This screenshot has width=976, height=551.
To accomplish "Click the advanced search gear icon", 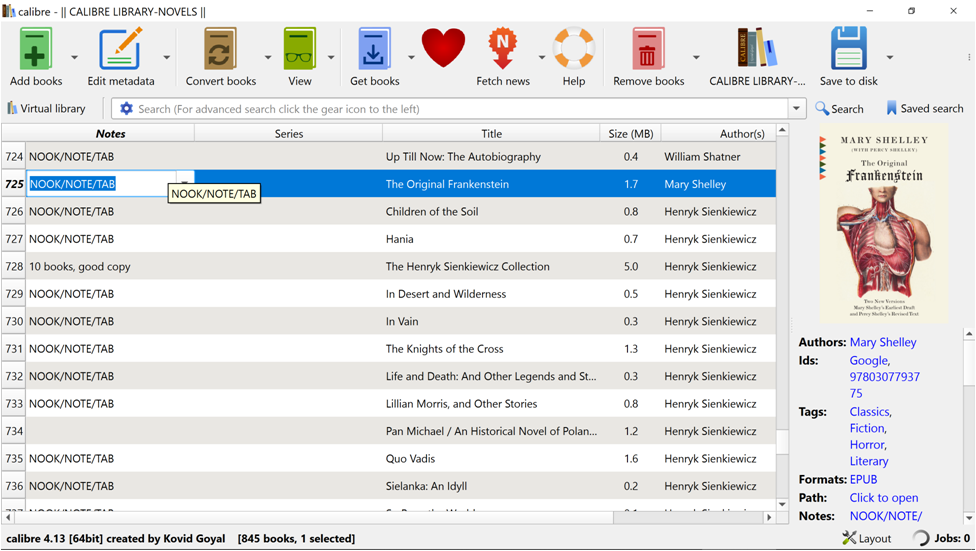I will pos(126,109).
